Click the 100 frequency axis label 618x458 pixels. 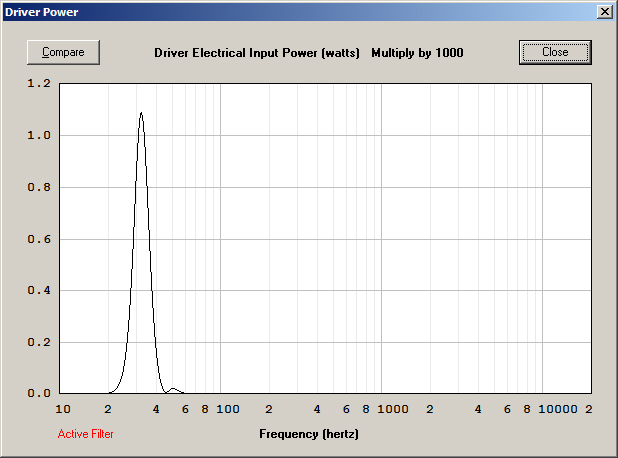click(x=228, y=409)
